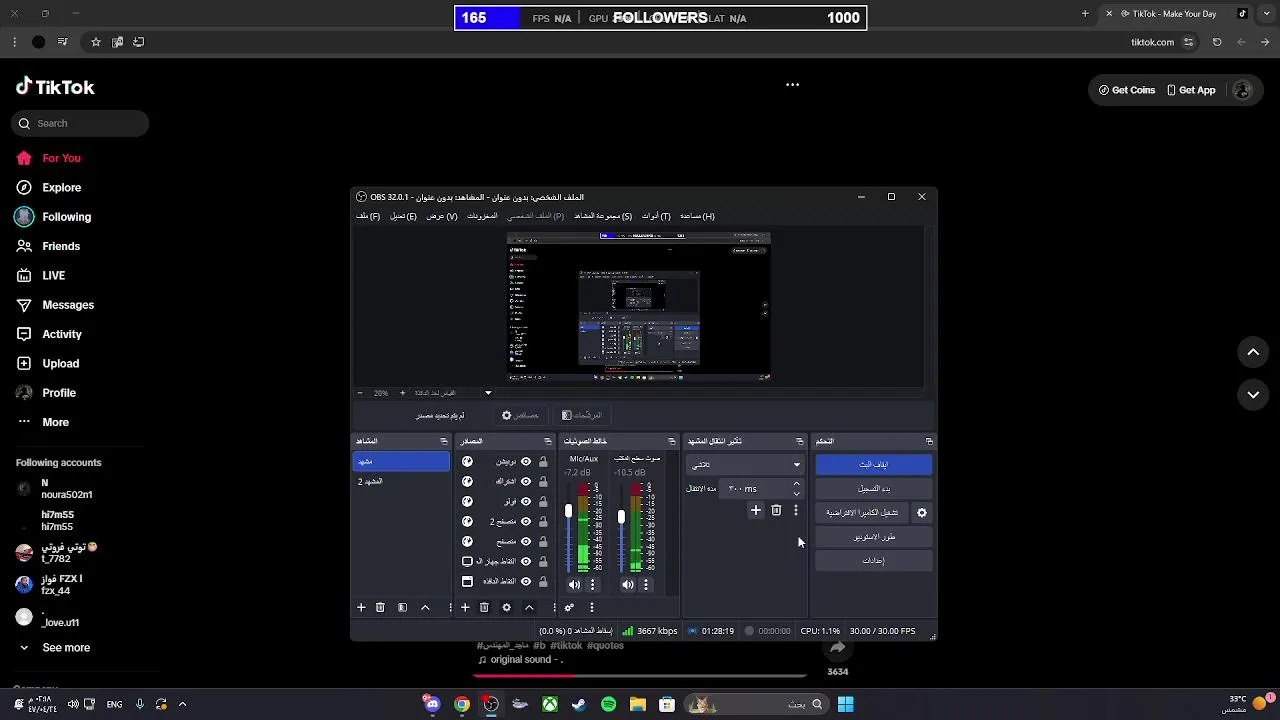Open Discord from the taskbar
The width and height of the screenshot is (1280, 720).
point(432,704)
